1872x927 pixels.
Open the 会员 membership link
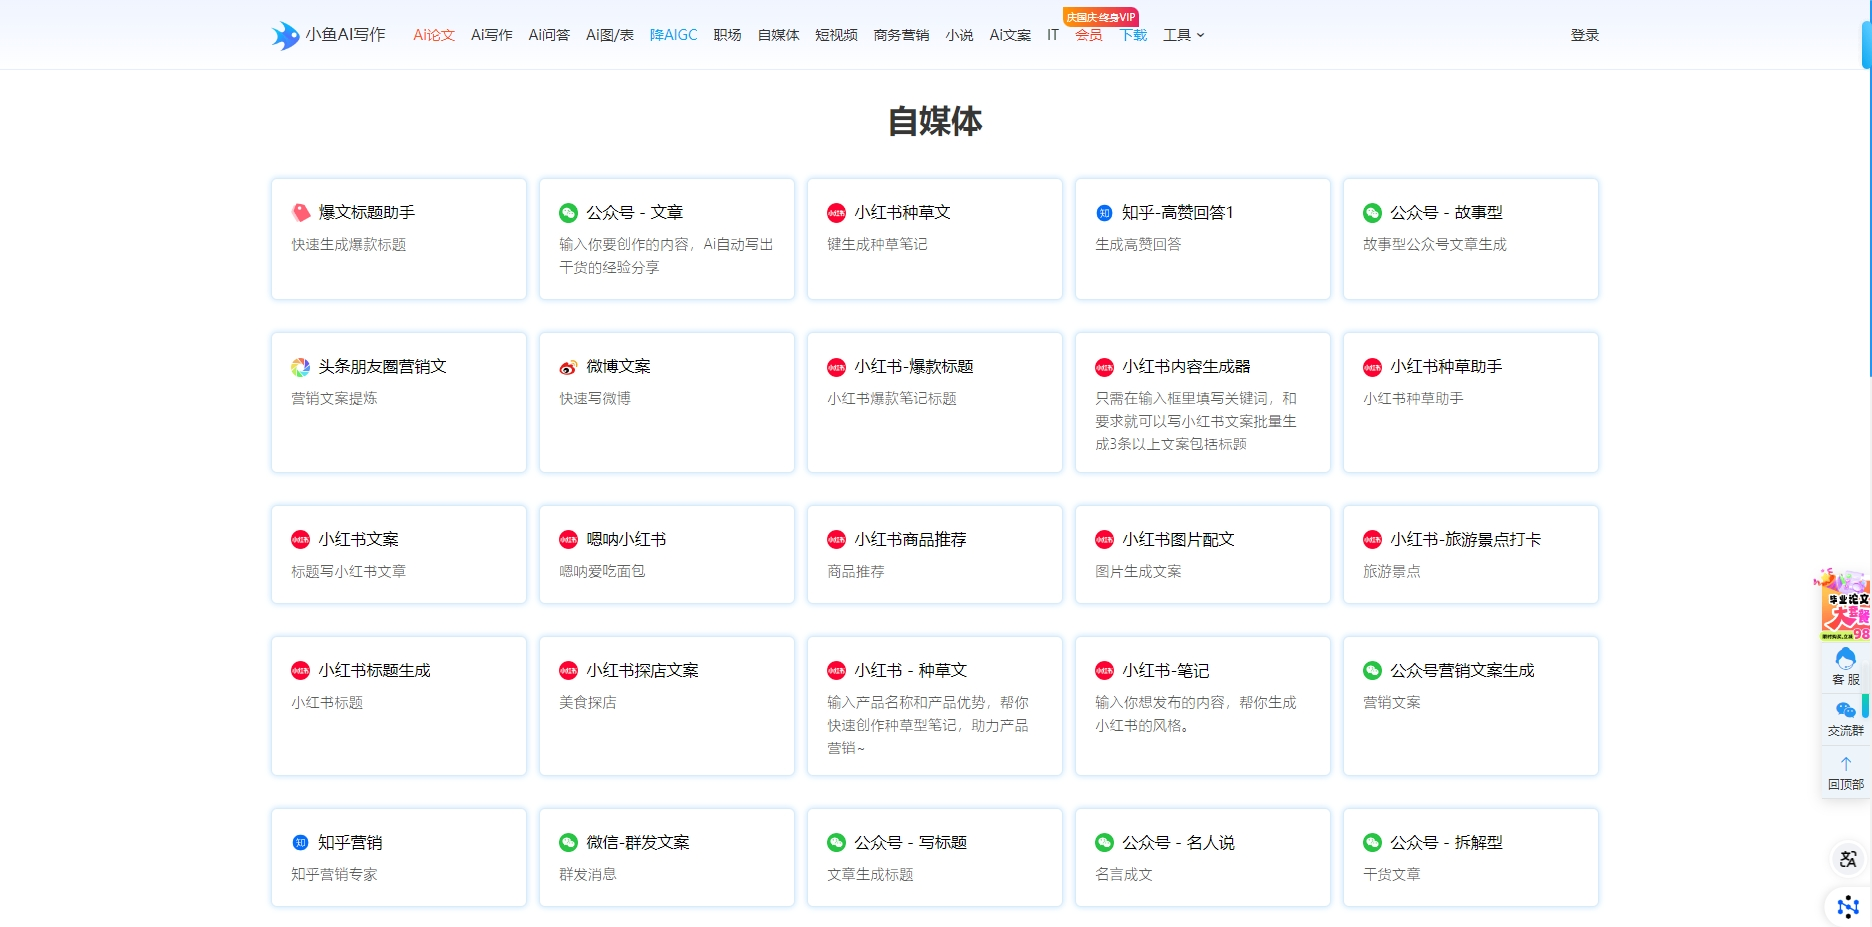[1088, 35]
